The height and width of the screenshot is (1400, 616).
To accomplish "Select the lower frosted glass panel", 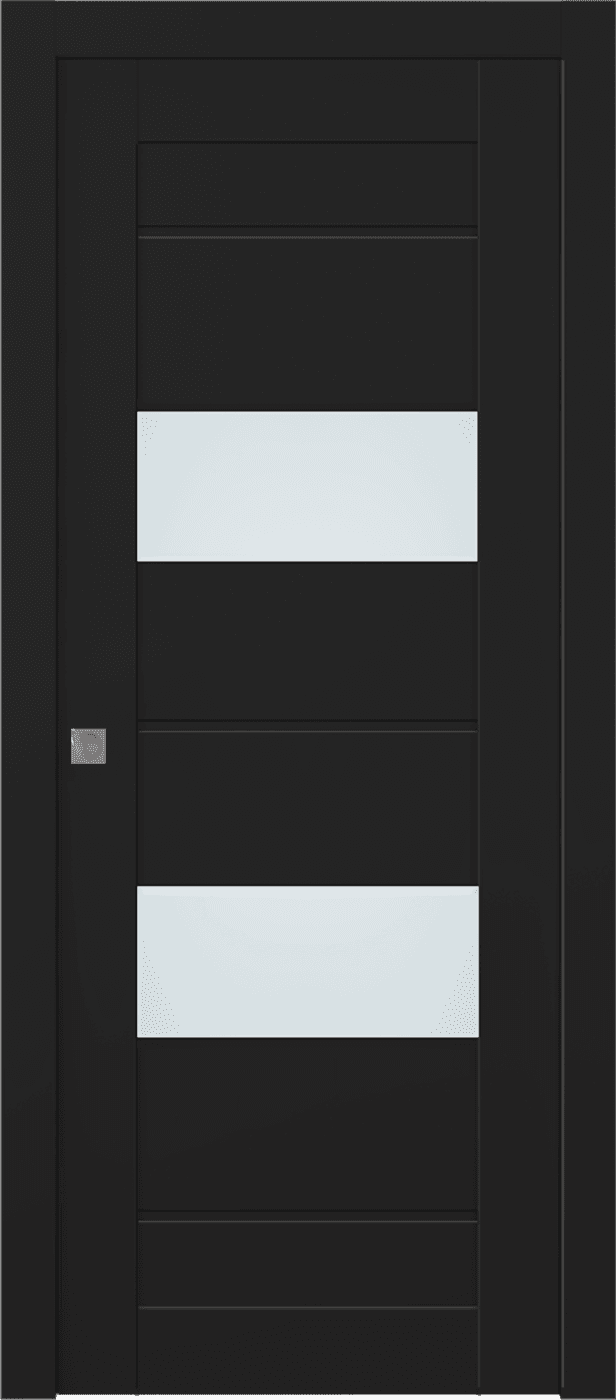I will 307,961.
